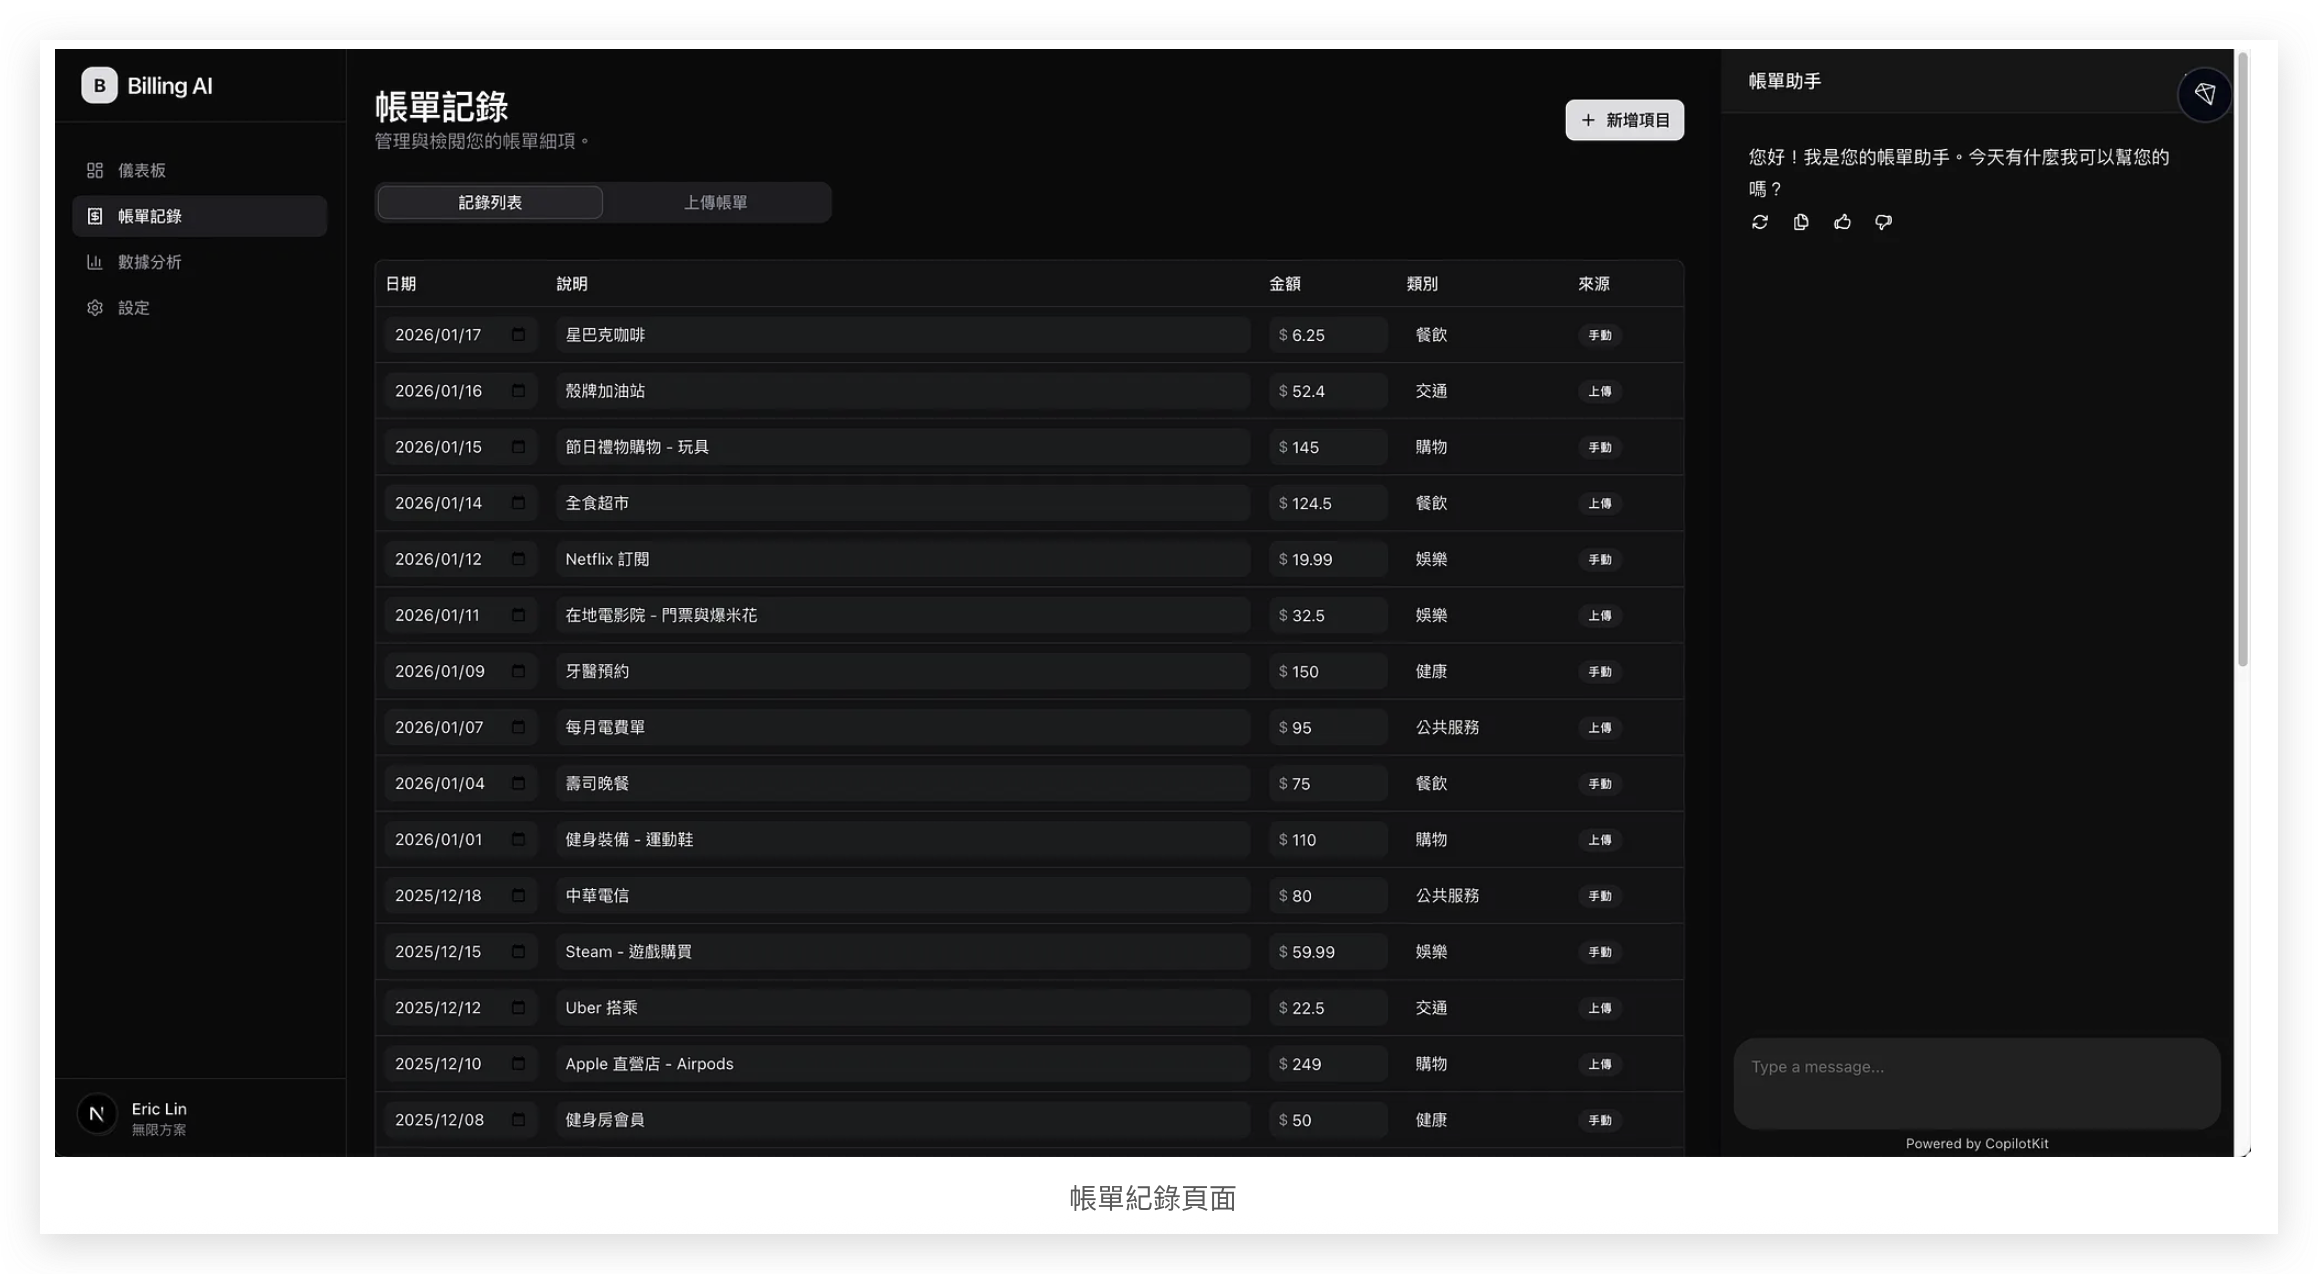The width and height of the screenshot is (2318, 1274).
Task: Give thumbs down to the assistant message
Action: pyautogui.click(x=1883, y=222)
